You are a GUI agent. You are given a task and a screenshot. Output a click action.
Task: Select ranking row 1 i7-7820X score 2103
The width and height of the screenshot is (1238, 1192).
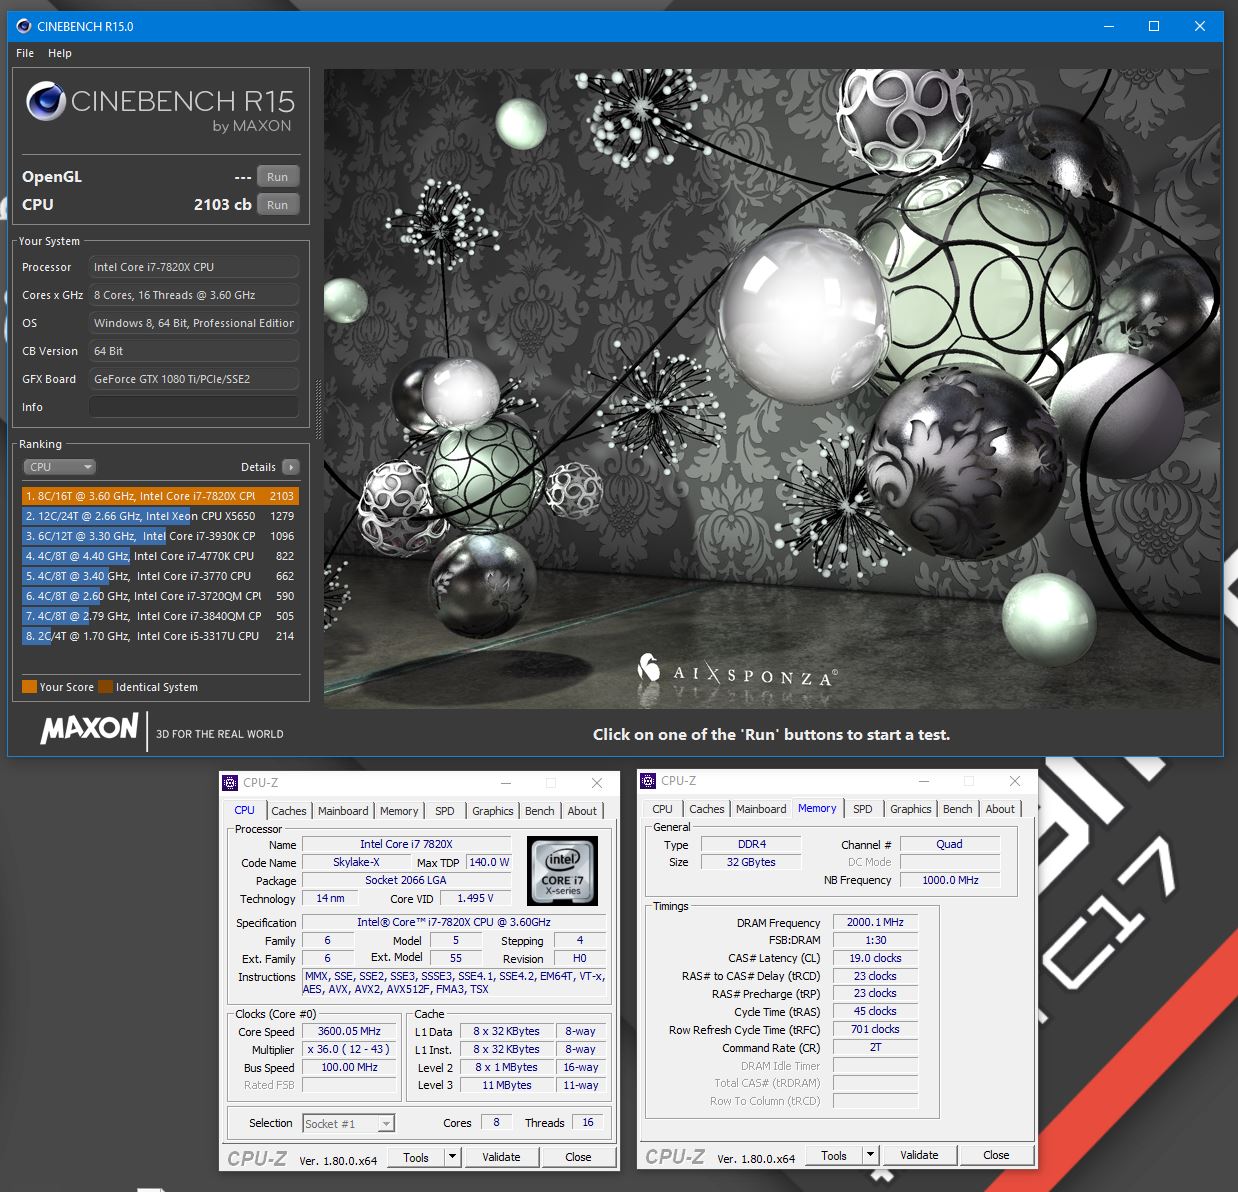(160, 496)
